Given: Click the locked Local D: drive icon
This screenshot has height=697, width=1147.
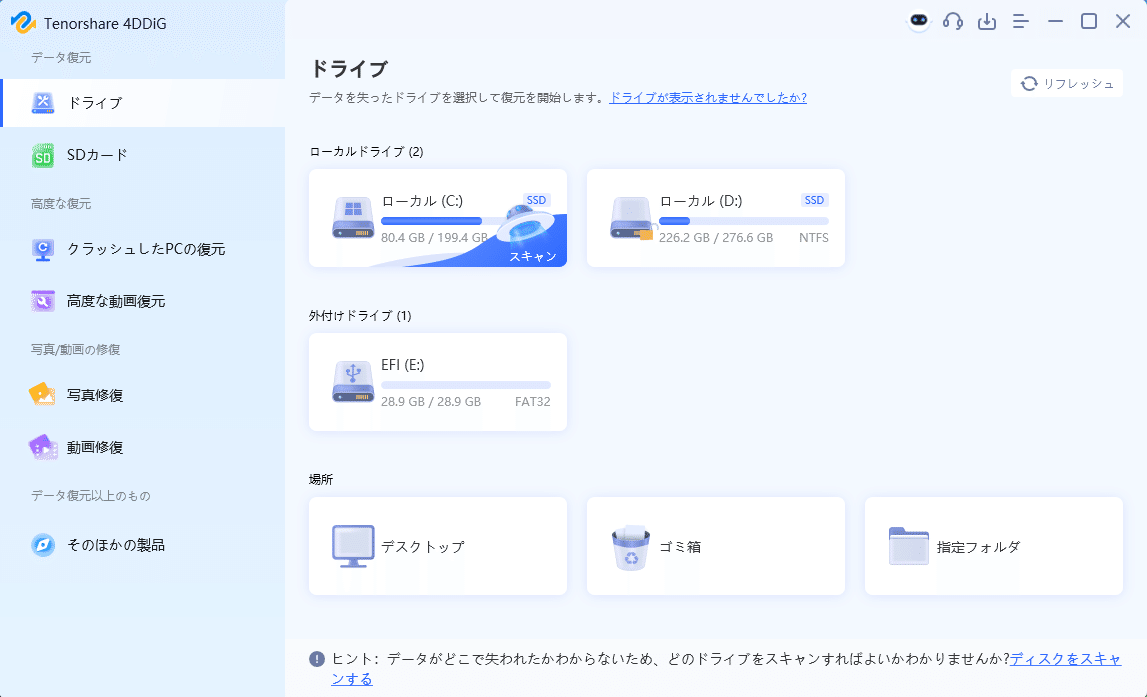Looking at the screenshot, I should [x=631, y=218].
